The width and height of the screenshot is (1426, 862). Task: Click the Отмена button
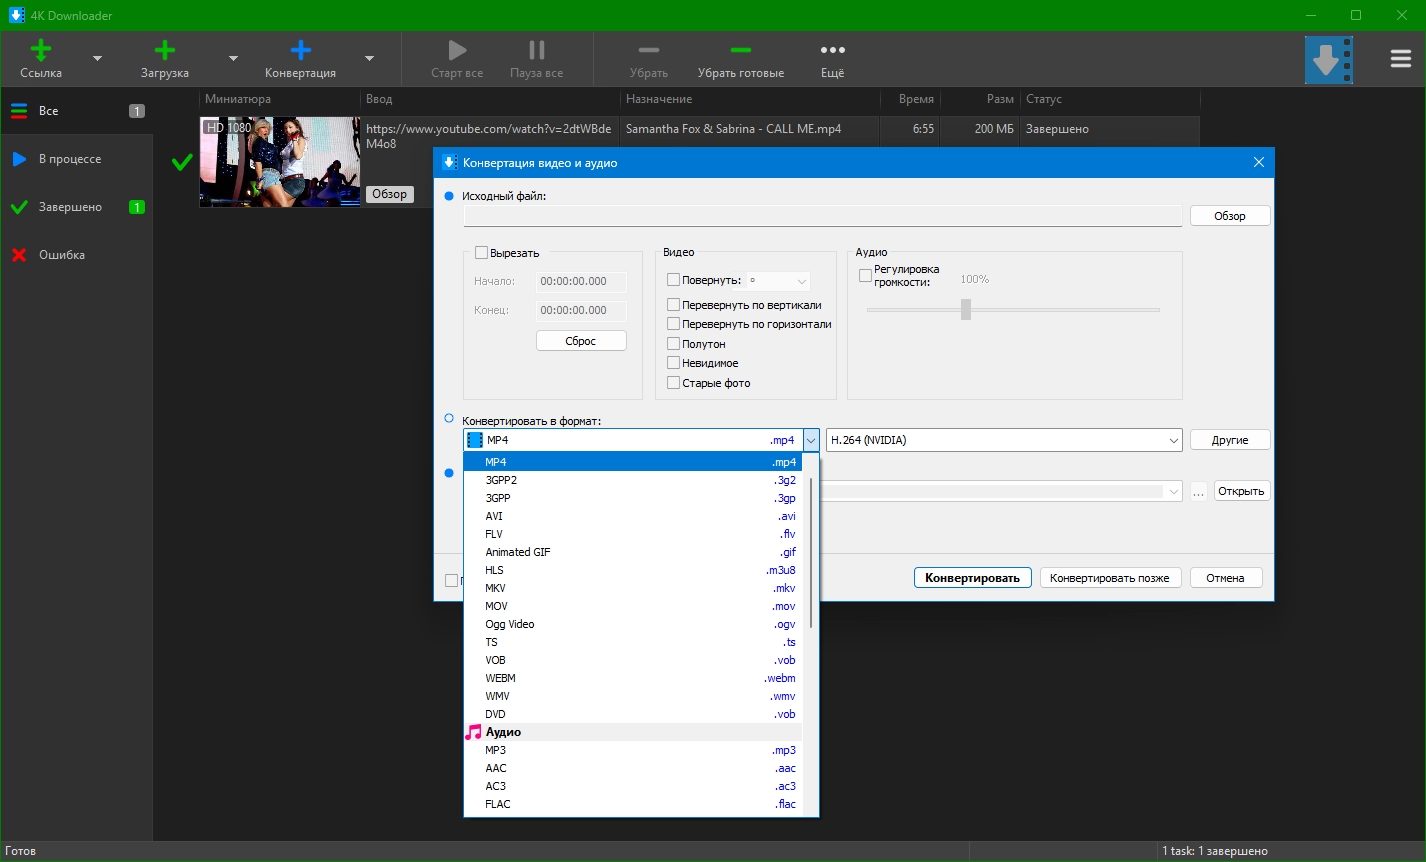[x=1225, y=578]
